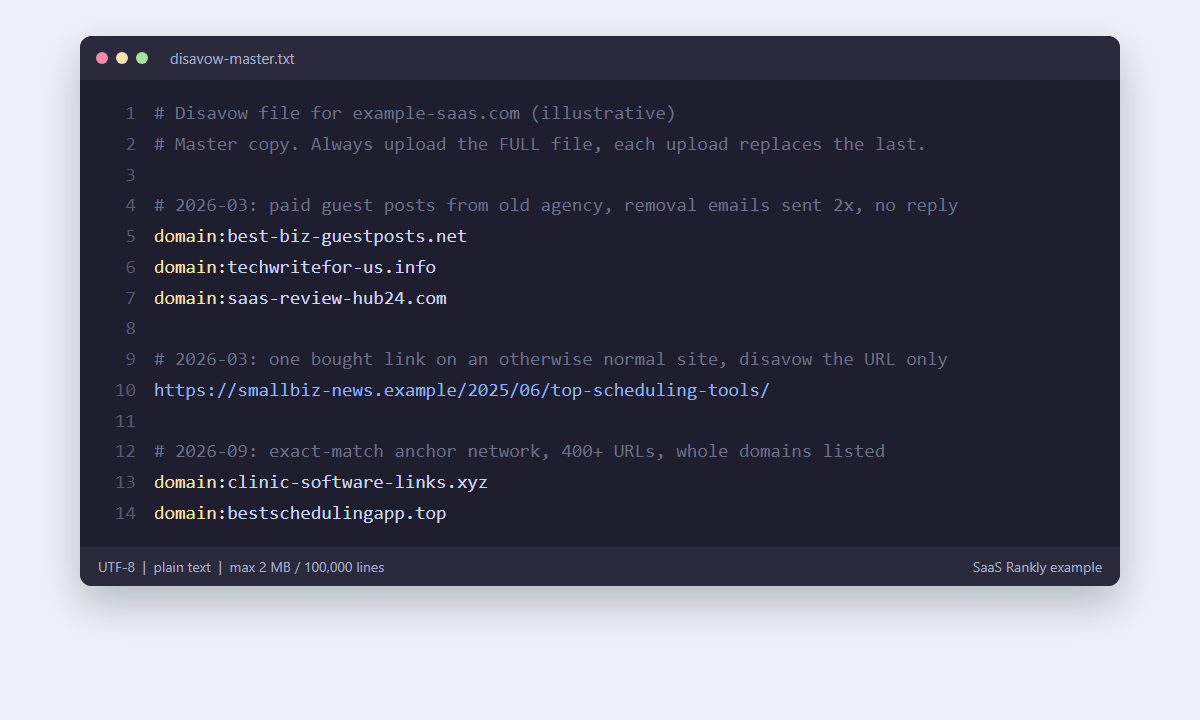Screen dimensions: 1200x720
Task: Click line number 14 in the gutter
Action: 125,513
